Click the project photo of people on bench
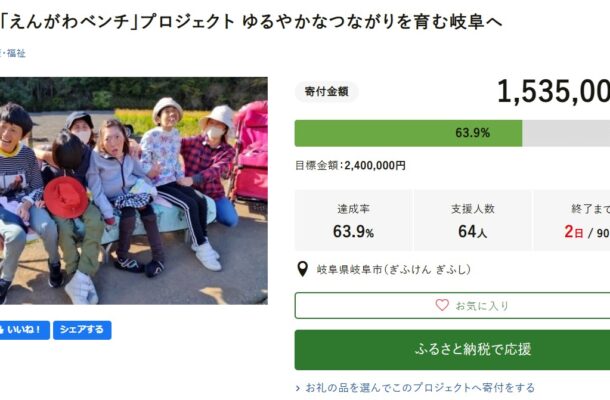610x400 pixels. [133, 191]
